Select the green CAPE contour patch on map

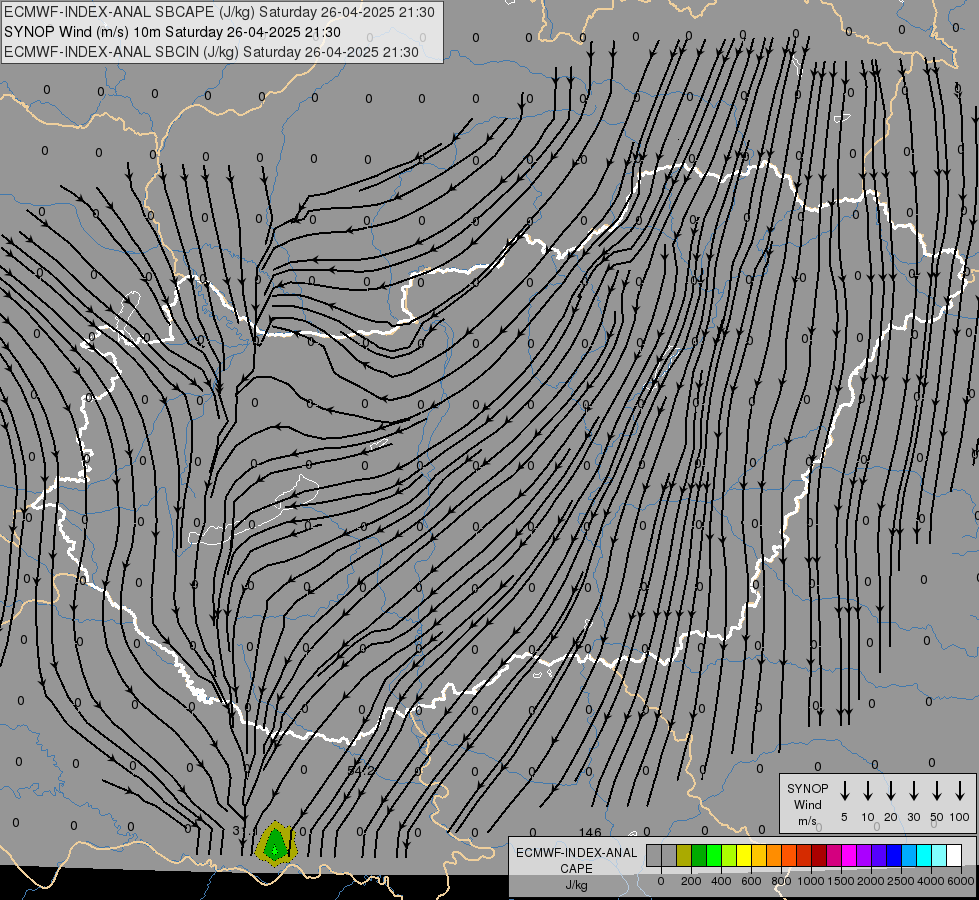pyautogui.click(x=275, y=845)
